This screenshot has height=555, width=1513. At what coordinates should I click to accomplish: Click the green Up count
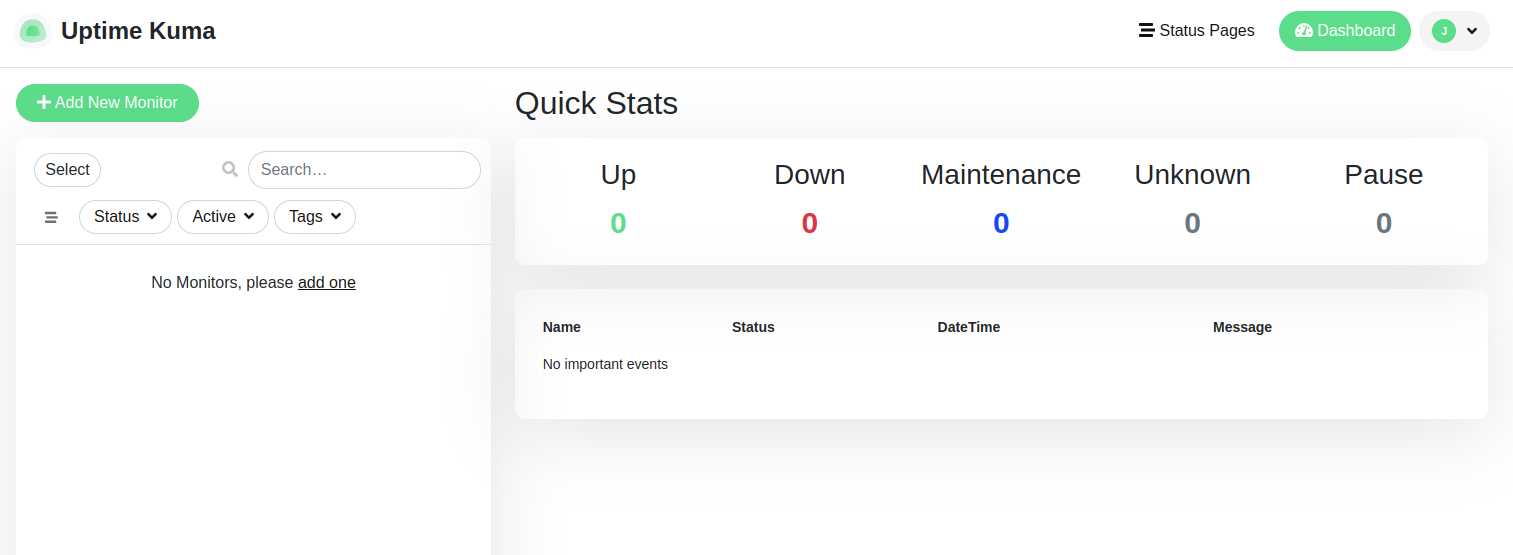618,223
